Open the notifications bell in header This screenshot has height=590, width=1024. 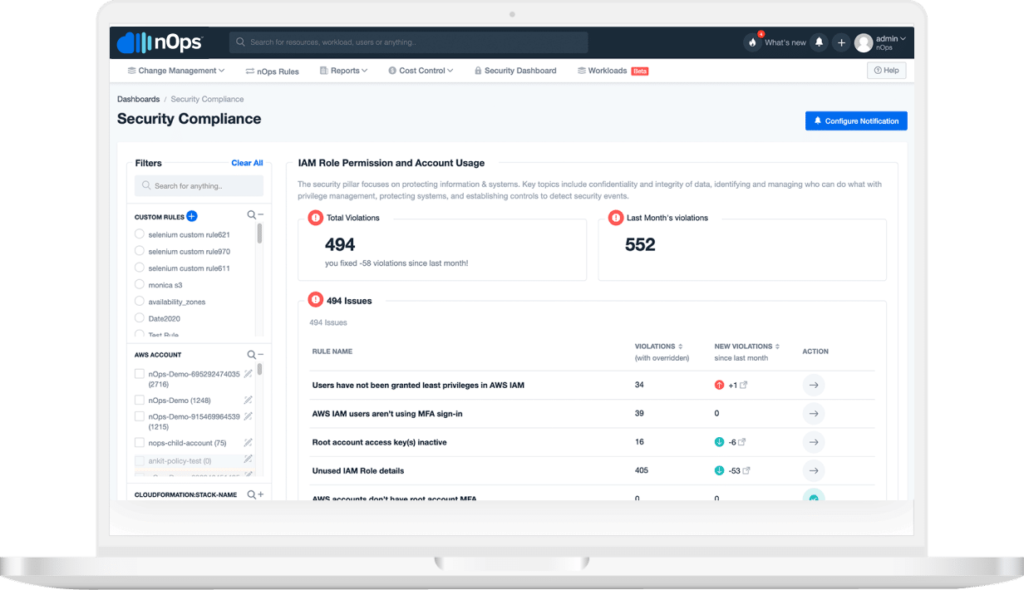pos(819,42)
